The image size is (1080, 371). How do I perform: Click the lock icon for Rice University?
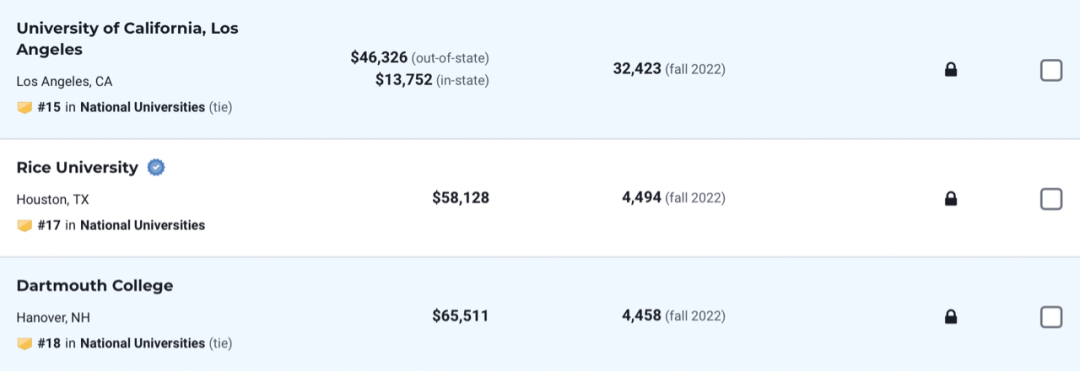click(951, 199)
